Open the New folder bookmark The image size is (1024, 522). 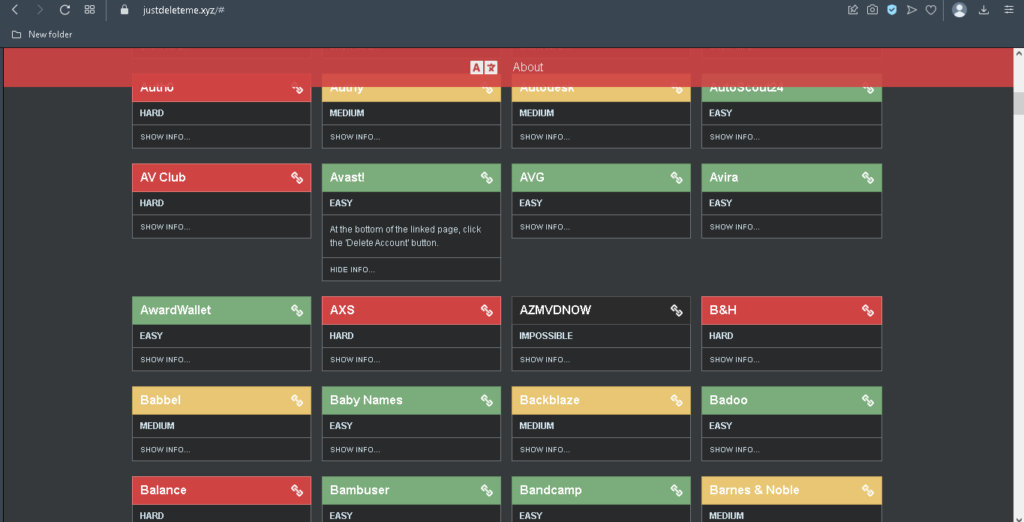tap(42, 34)
